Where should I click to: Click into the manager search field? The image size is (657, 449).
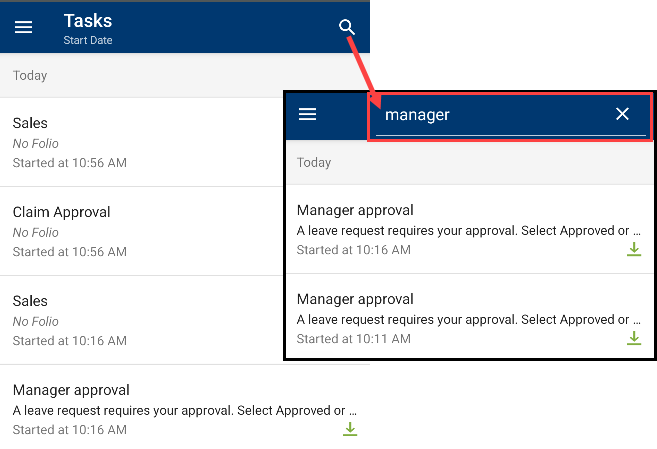click(x=494, y=115)
